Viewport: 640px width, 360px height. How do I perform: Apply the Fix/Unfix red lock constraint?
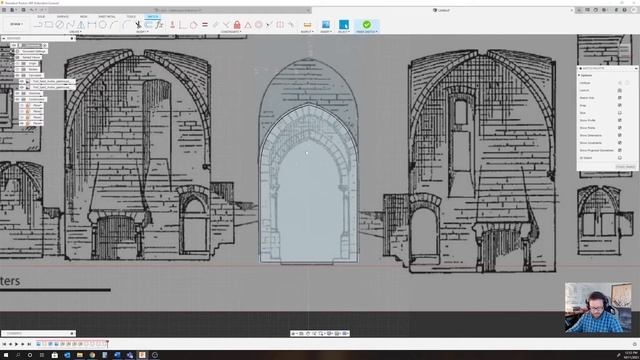pos(237,25)
